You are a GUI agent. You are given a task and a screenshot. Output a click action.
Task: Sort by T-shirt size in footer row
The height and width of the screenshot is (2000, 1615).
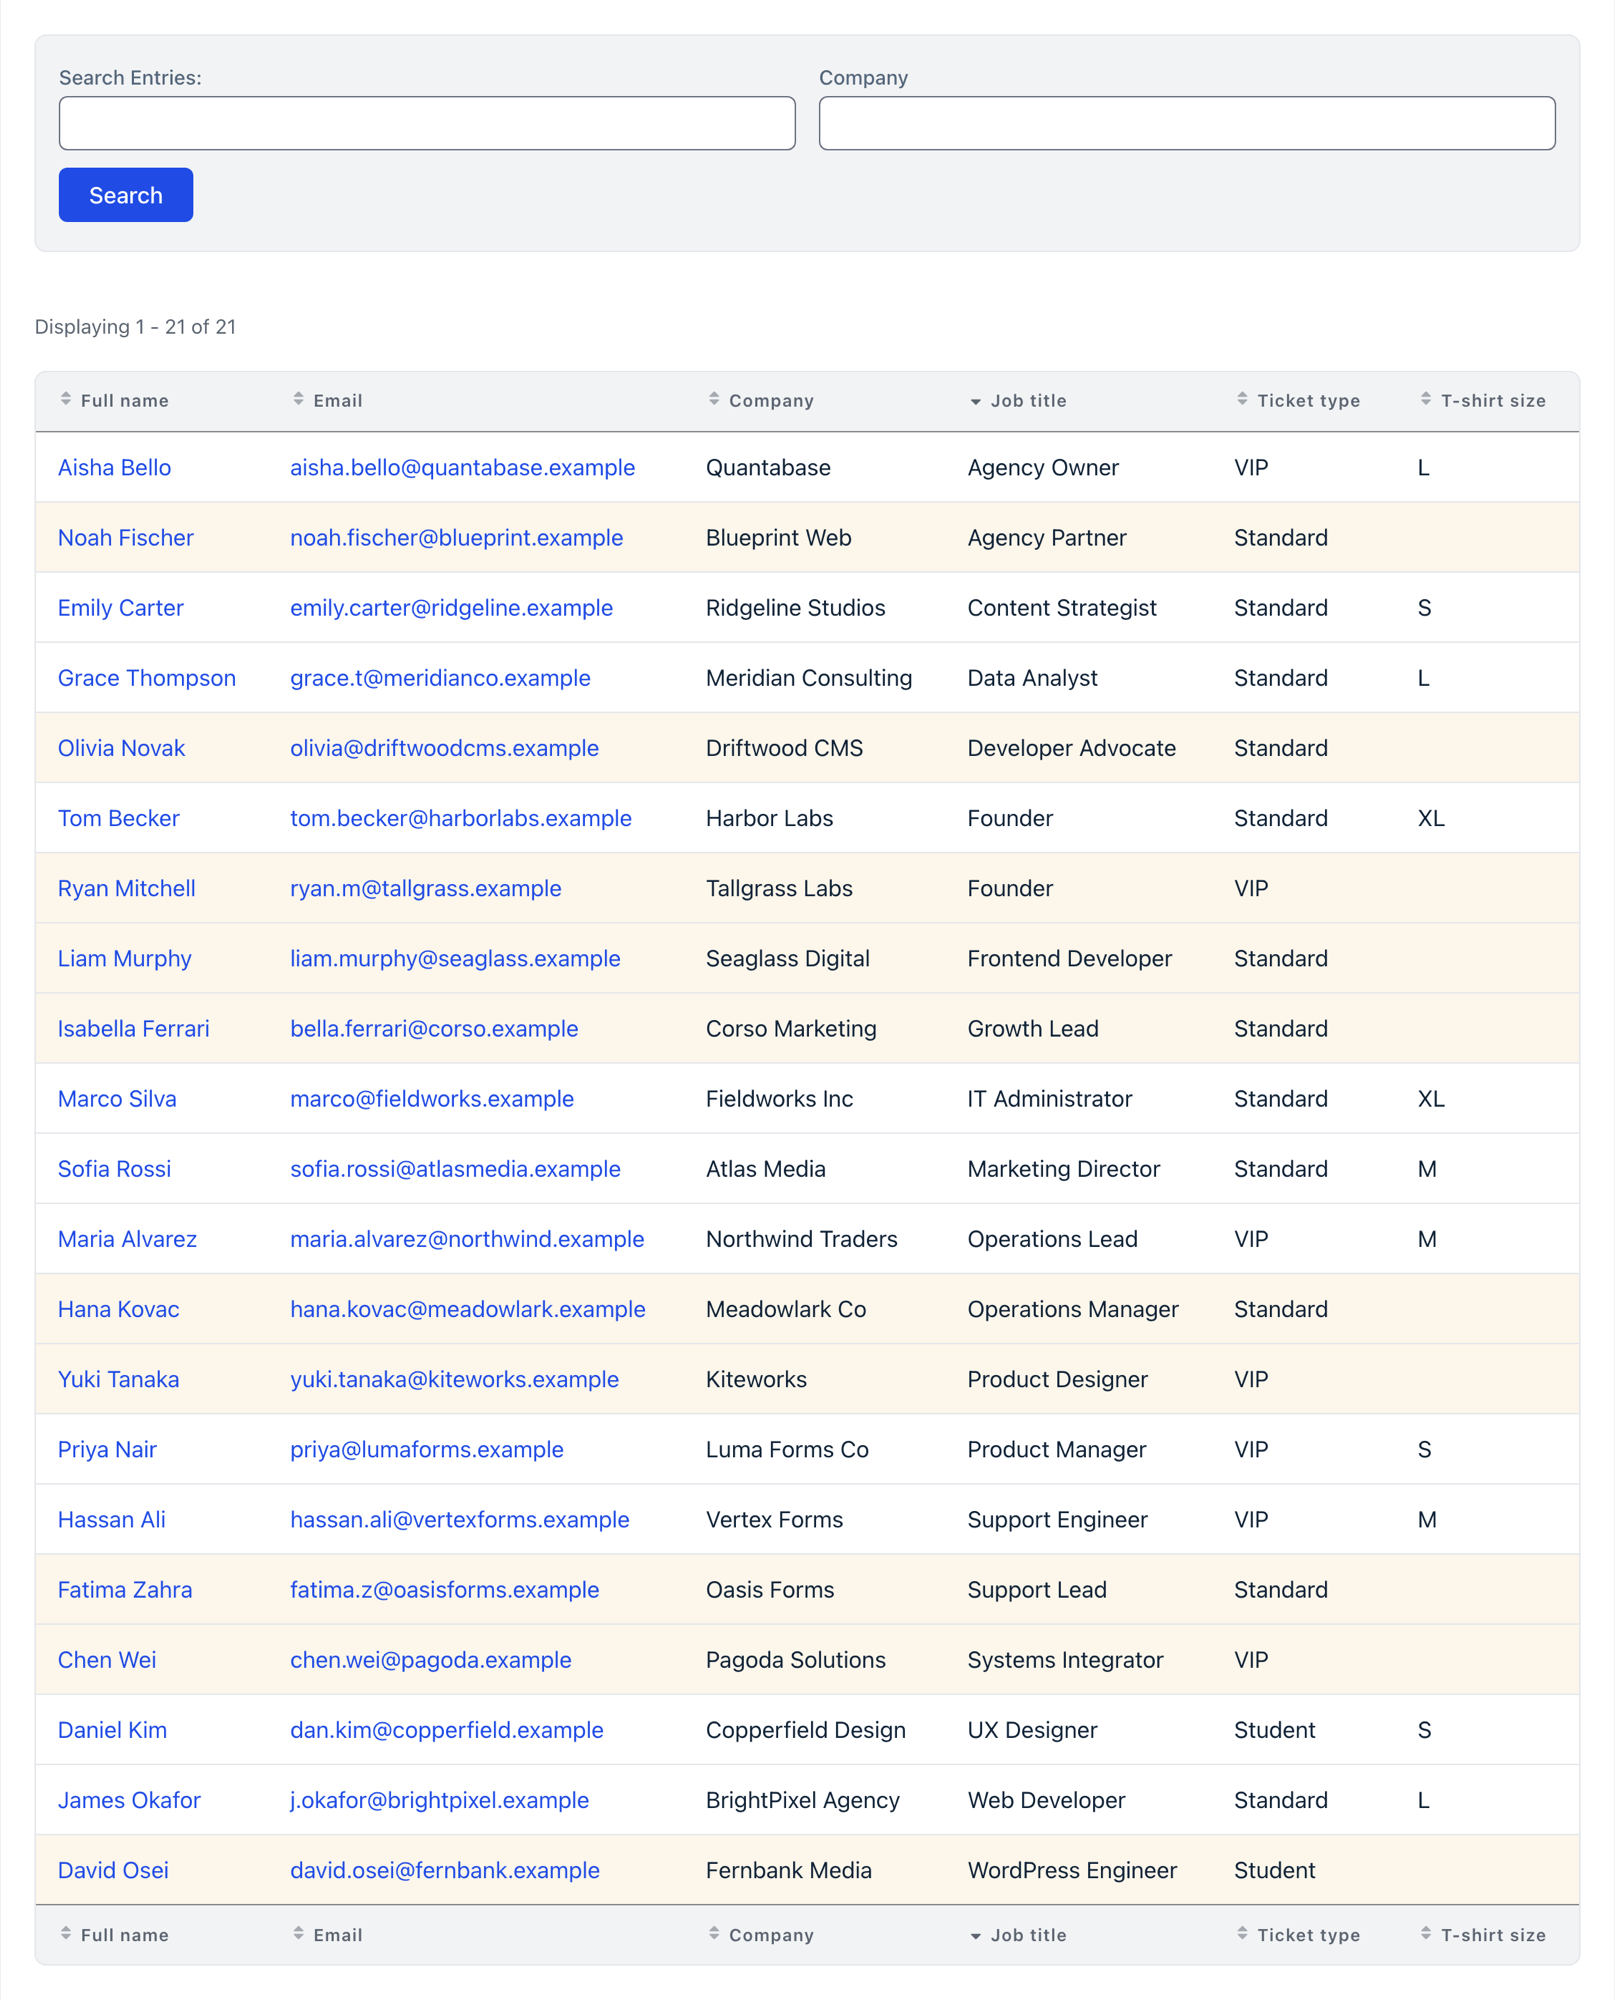pos(1483,1935)
